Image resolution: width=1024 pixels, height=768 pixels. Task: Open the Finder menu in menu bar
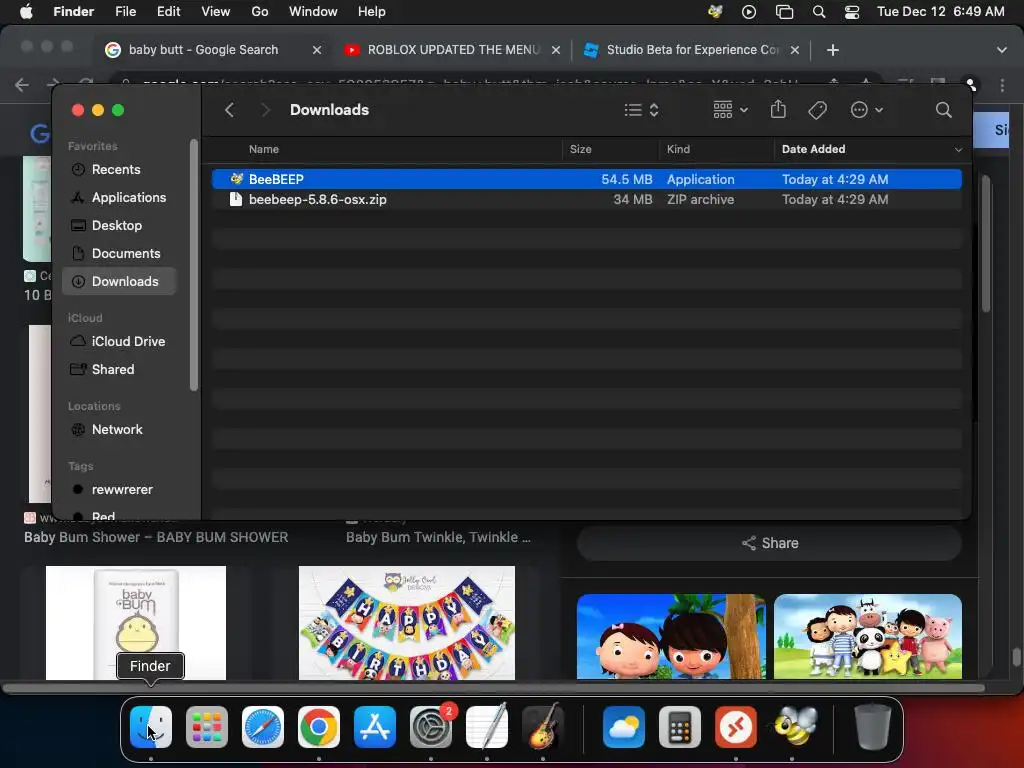73,12
